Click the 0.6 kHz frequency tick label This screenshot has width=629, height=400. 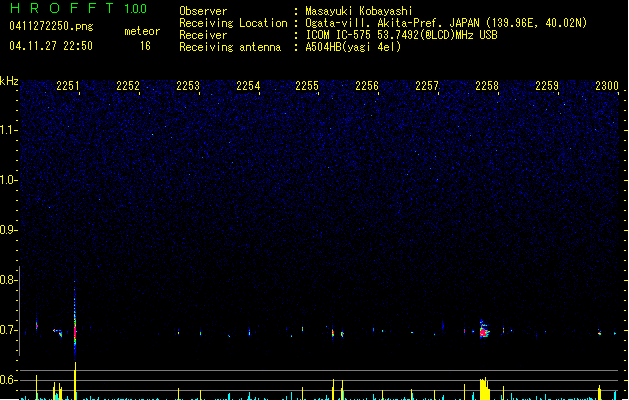tap(8, 380)
